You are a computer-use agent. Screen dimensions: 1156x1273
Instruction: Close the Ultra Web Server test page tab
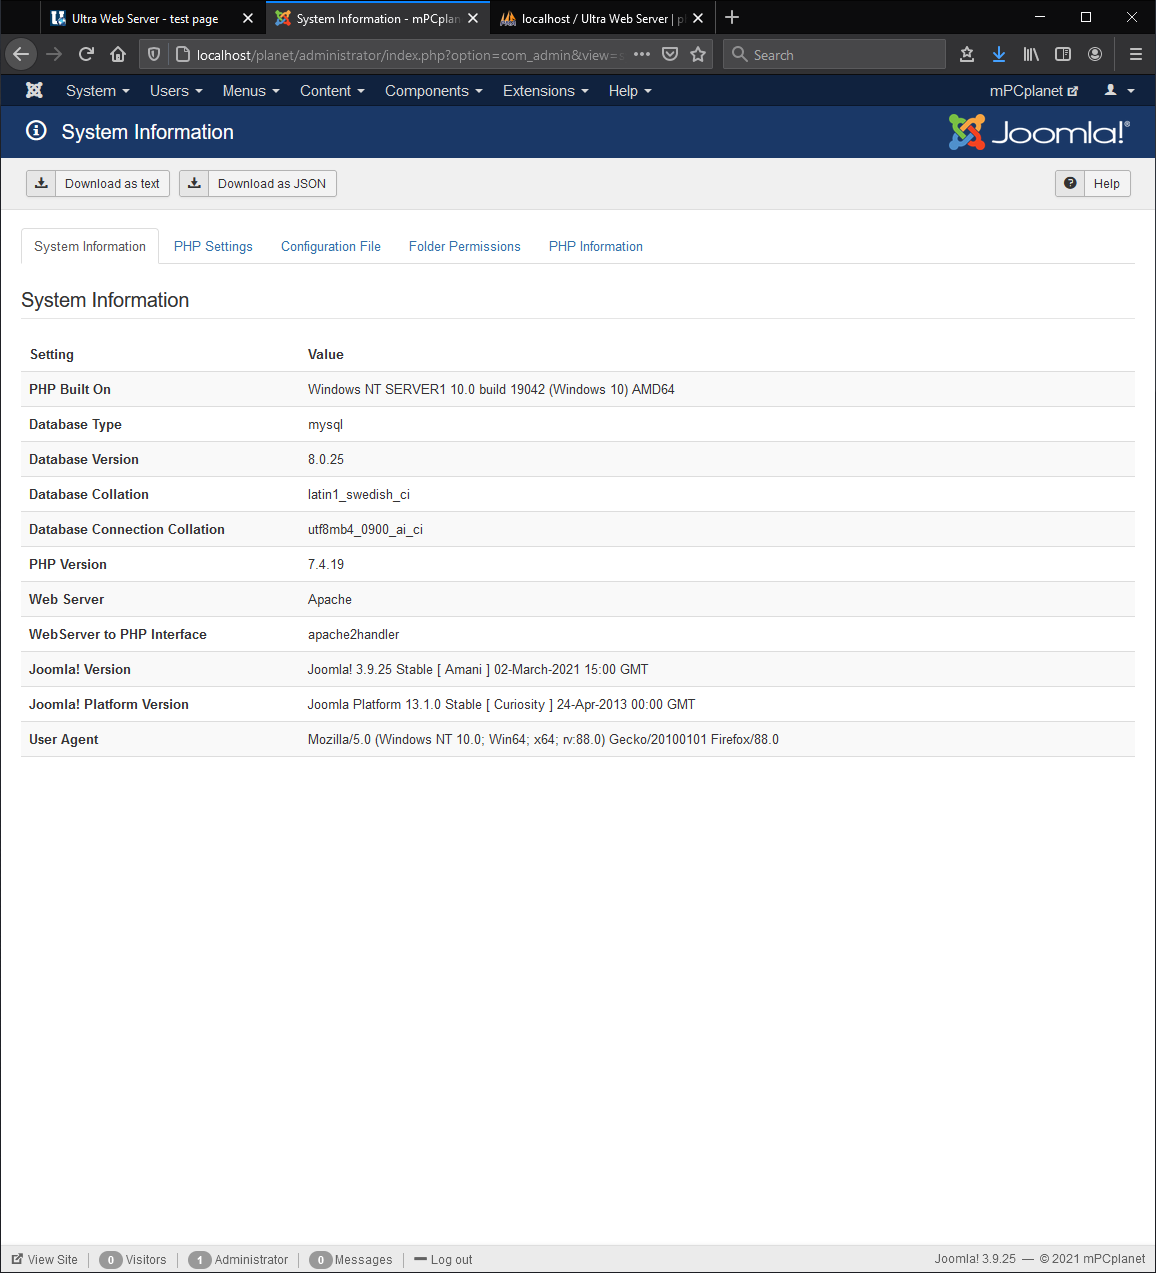[x=248, y=18]
